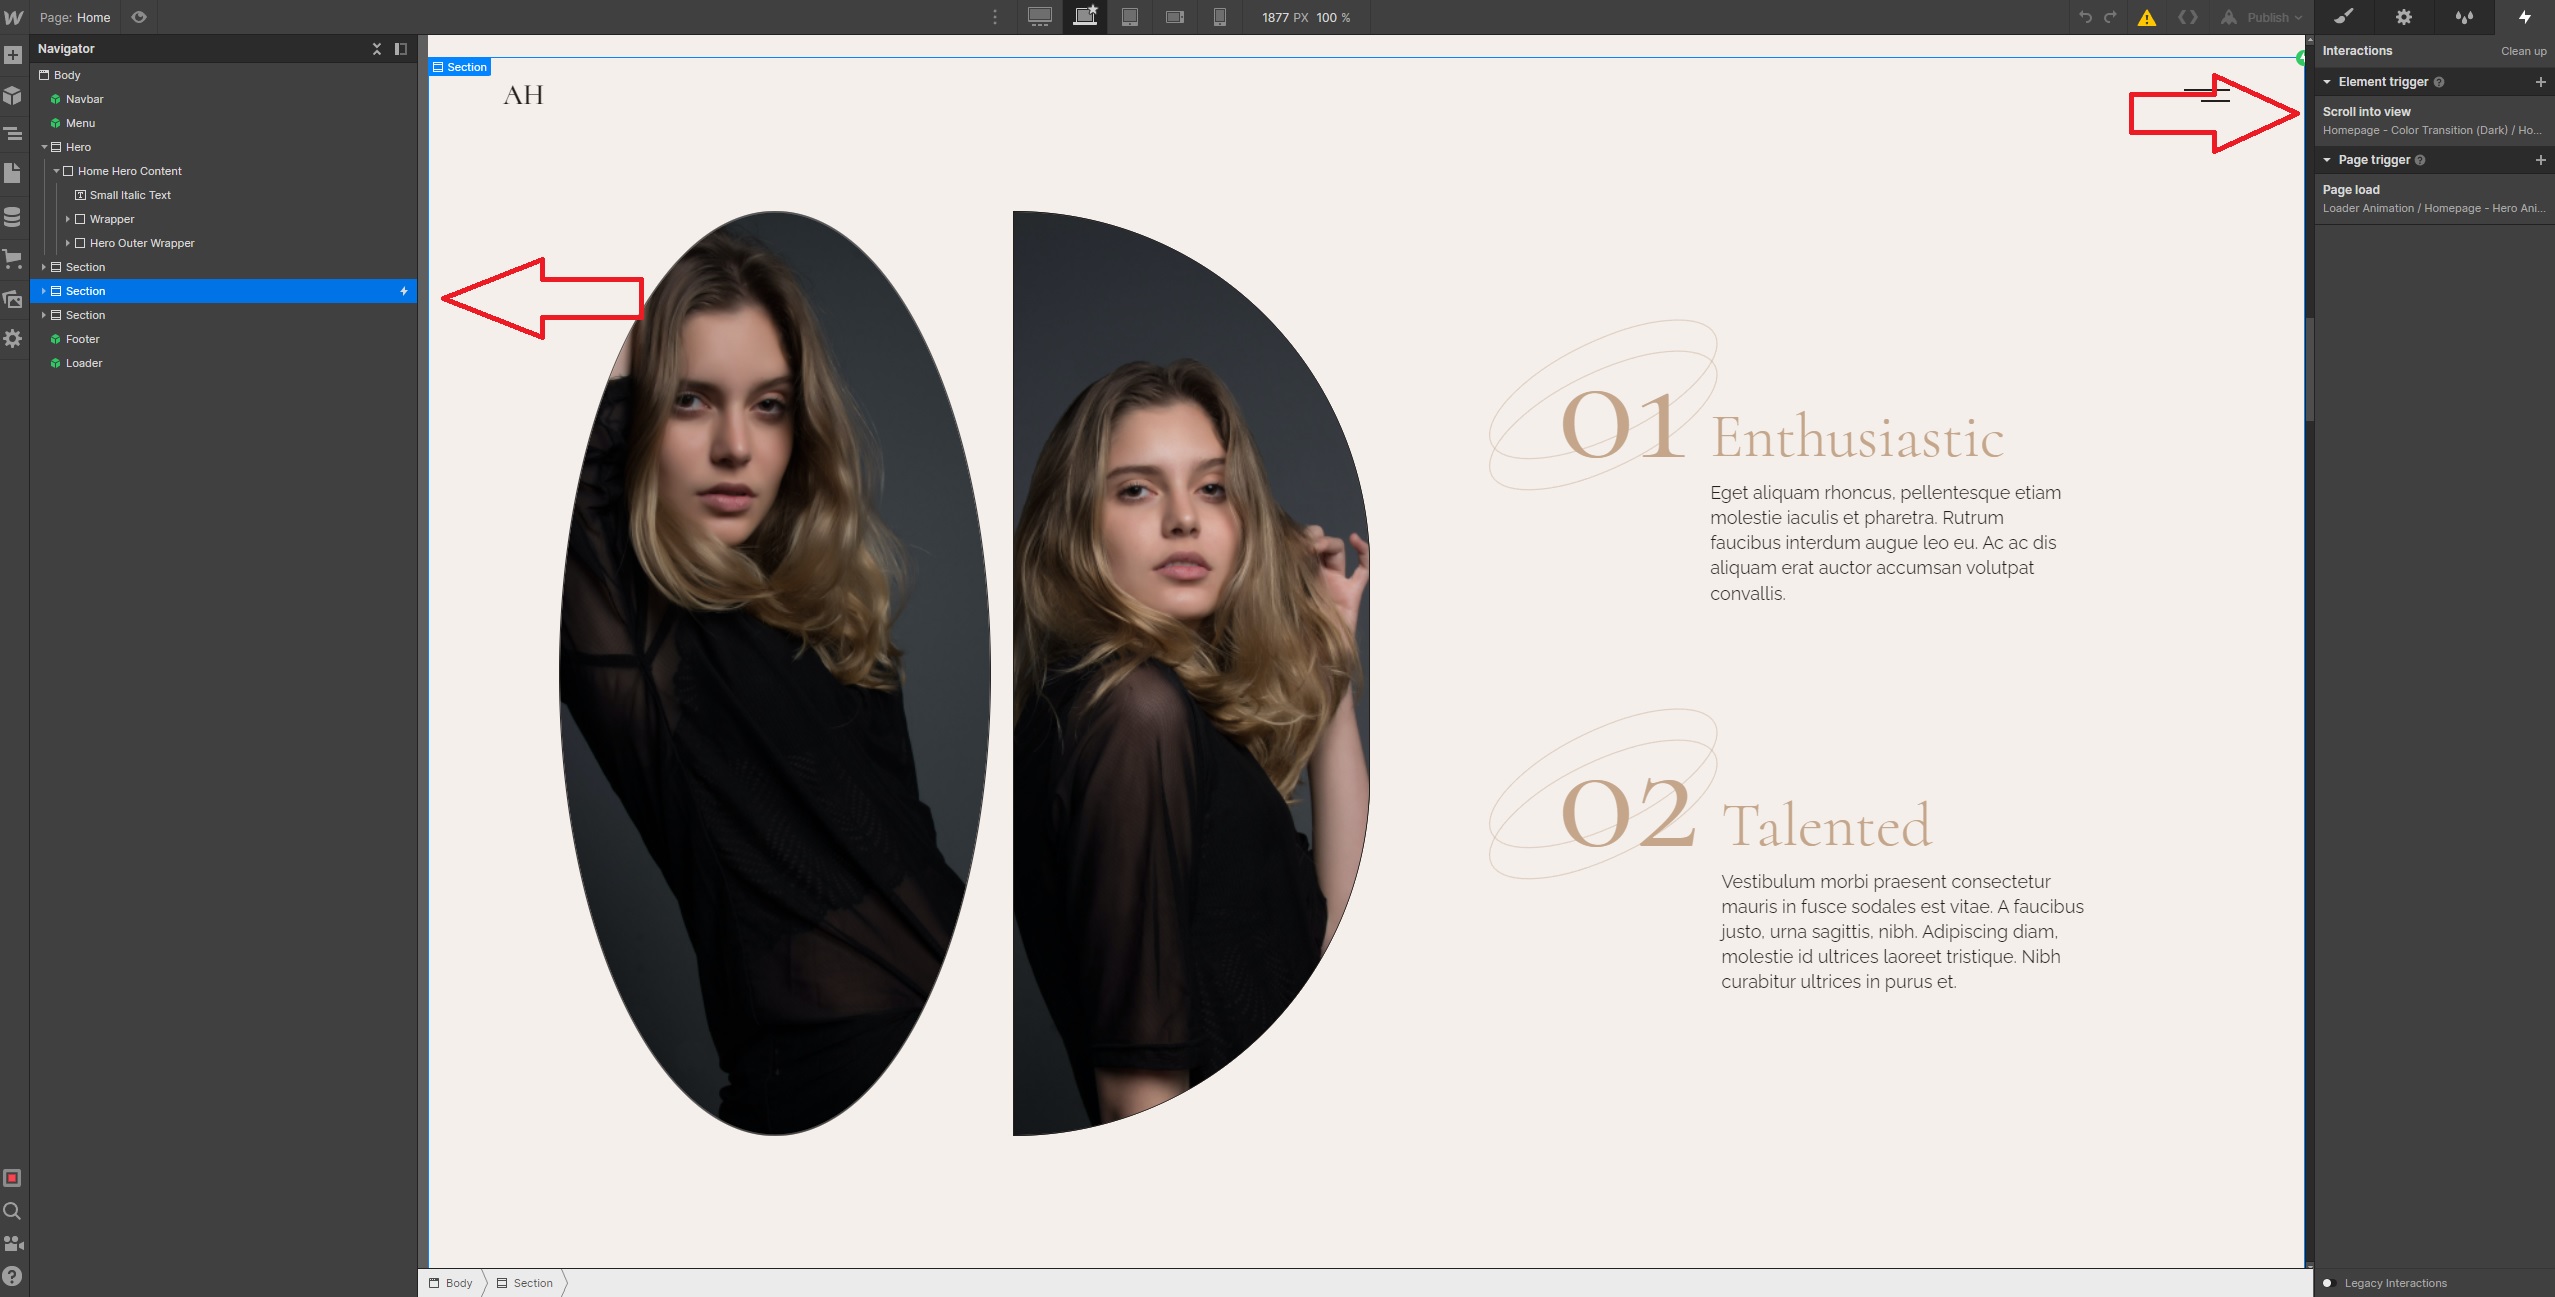Open the Pages panel icon
The width and height of the screenshot is (2555, 1297).
[x=13, y=173]
